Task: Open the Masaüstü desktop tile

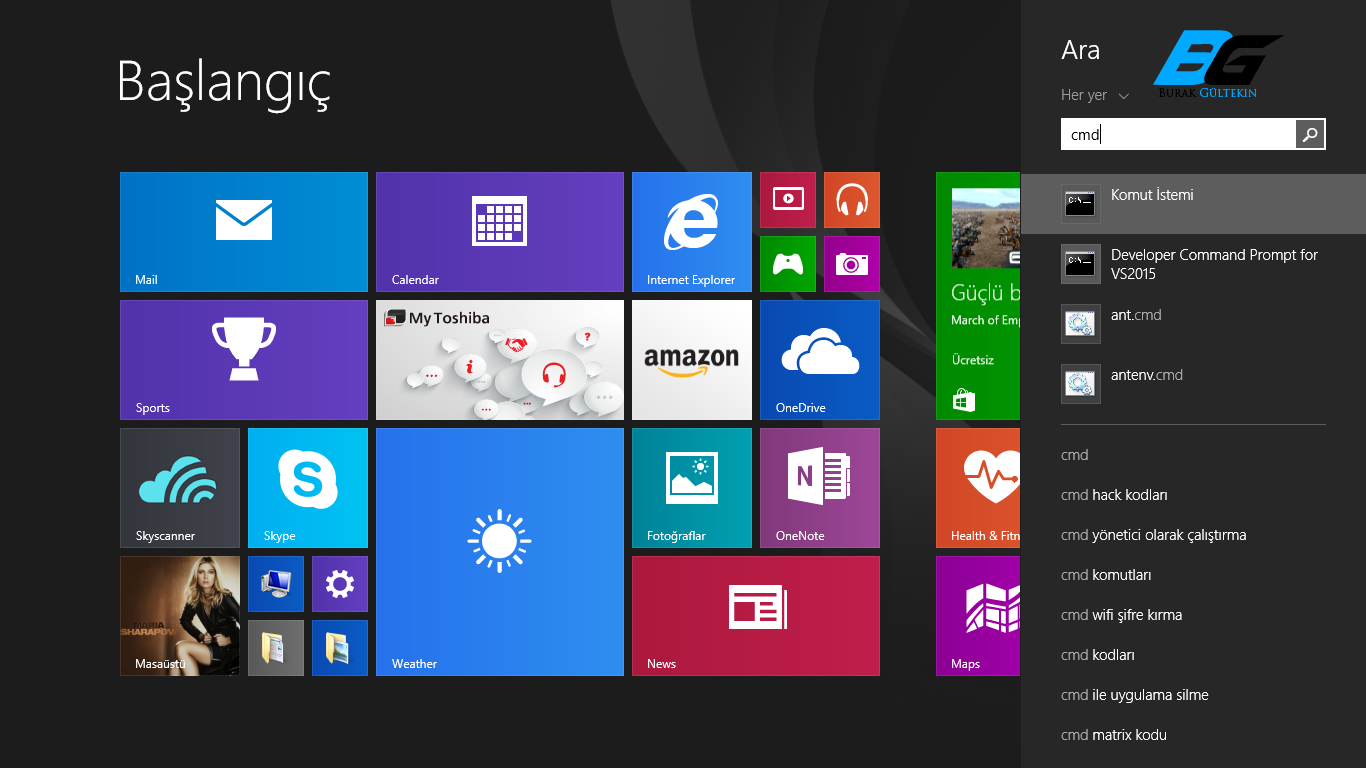Action: click(x=180, y=616)
